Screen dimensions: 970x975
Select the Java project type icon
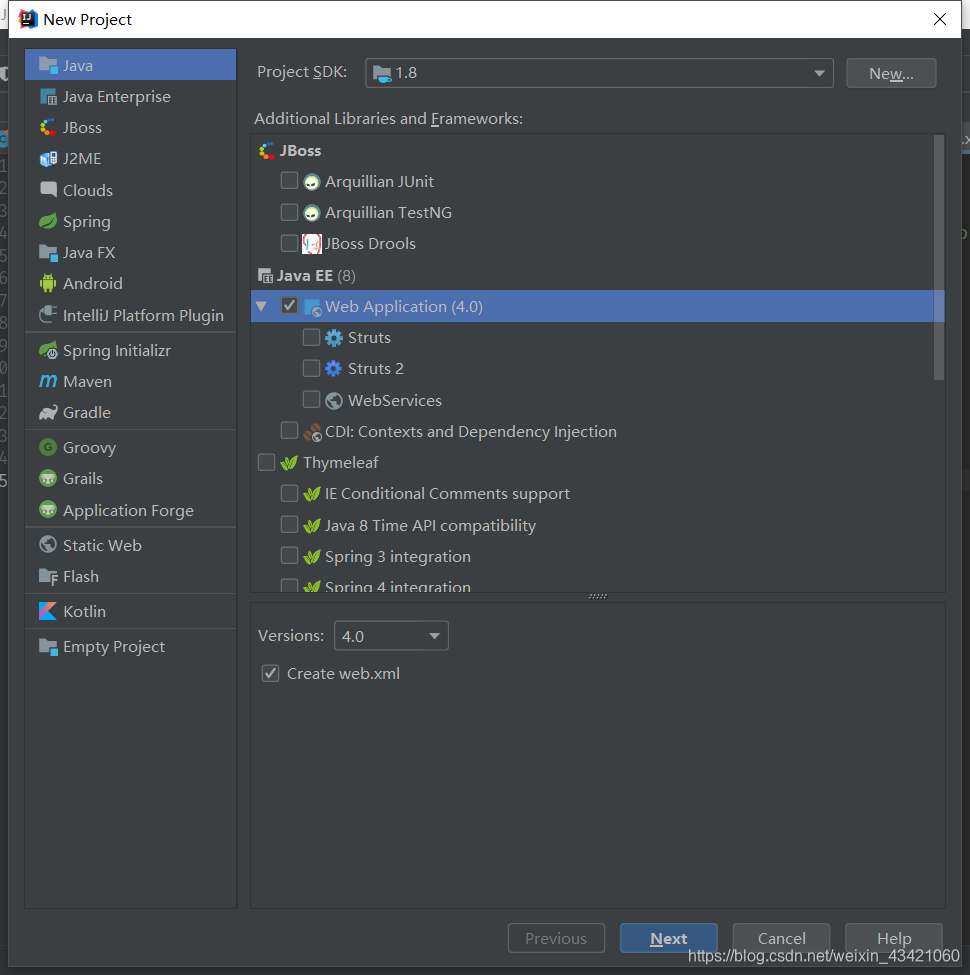48,65
